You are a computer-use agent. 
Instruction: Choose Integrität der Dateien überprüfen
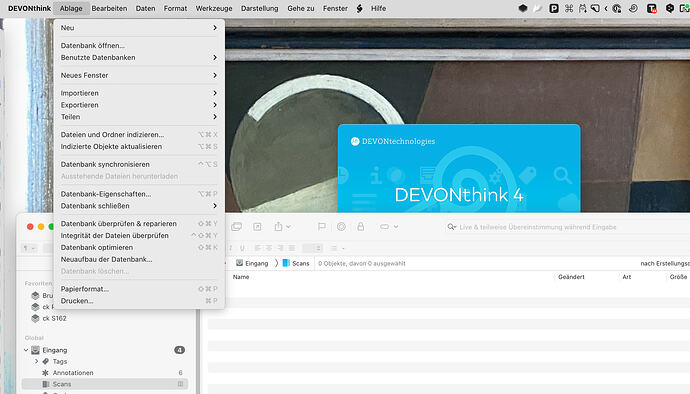[x=139, y=236]
